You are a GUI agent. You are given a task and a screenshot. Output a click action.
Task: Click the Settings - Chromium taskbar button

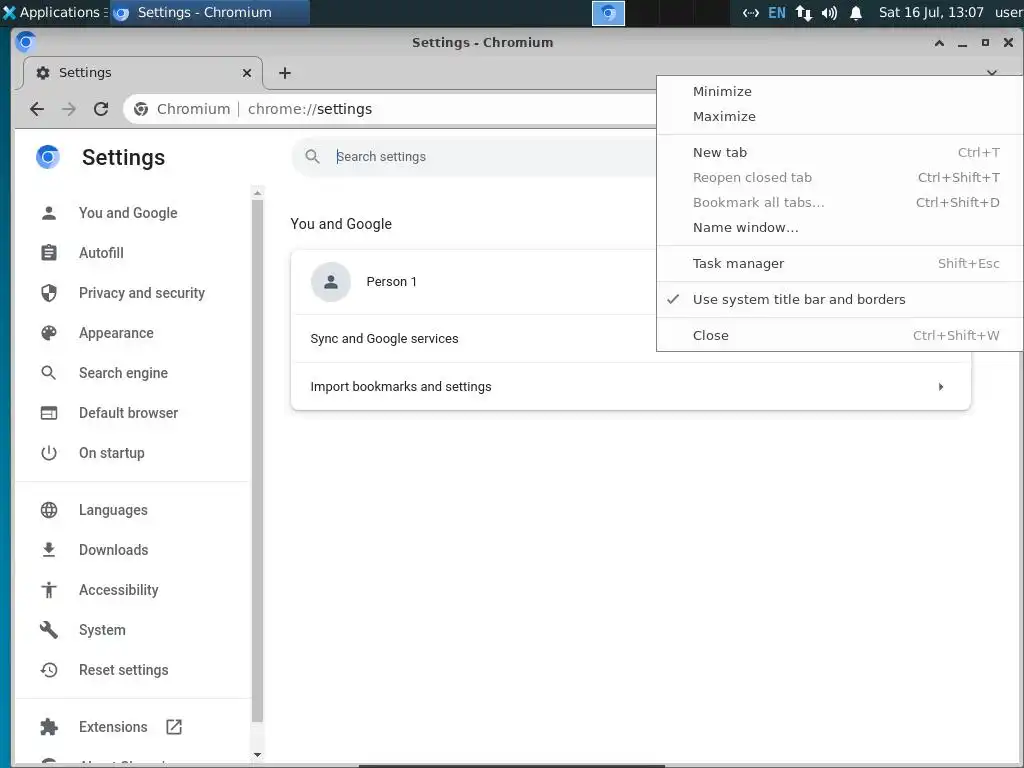(x=209, y=12)
